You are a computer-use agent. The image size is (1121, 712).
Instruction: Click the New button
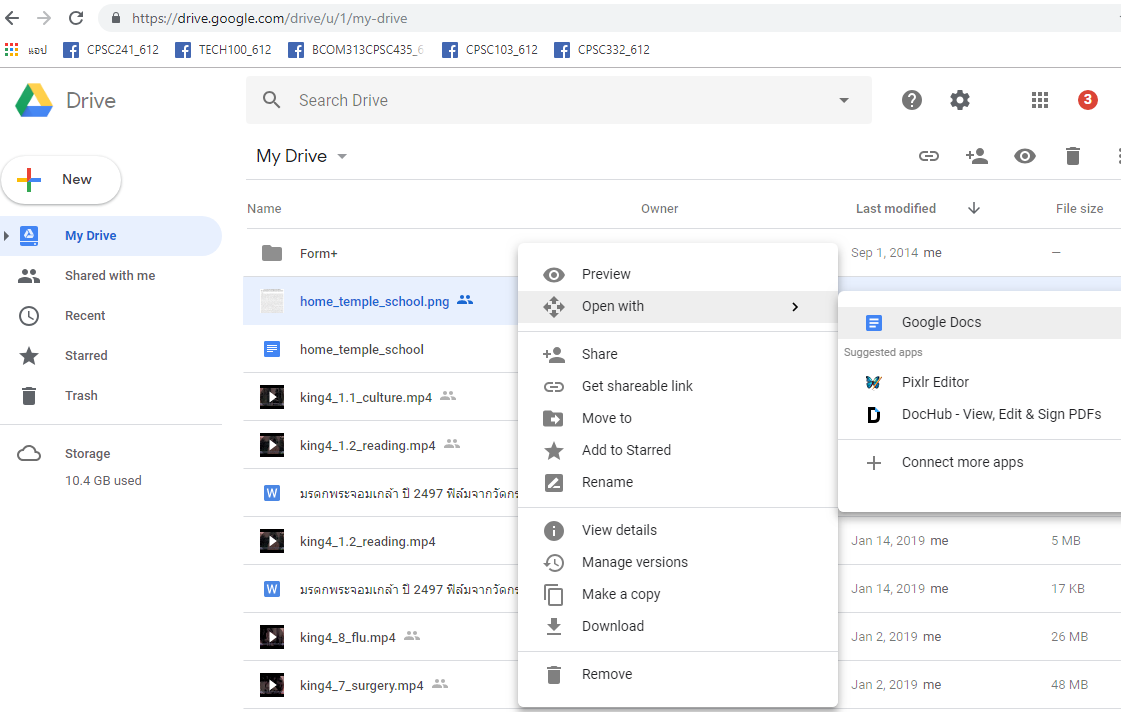(62, 180)
